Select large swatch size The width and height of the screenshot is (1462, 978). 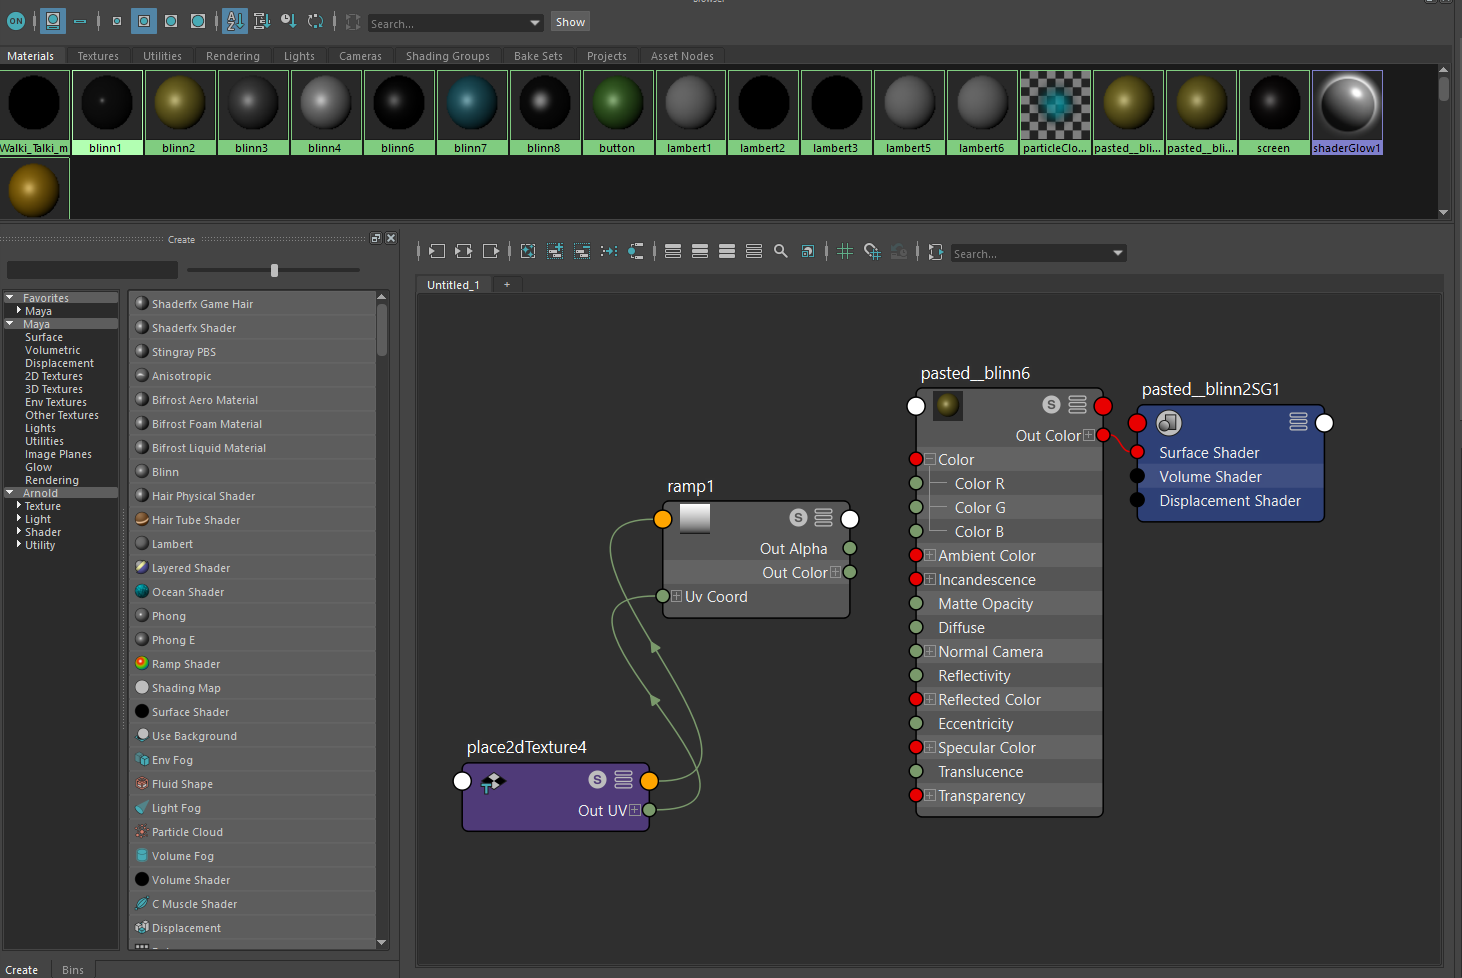click(171, 21)
